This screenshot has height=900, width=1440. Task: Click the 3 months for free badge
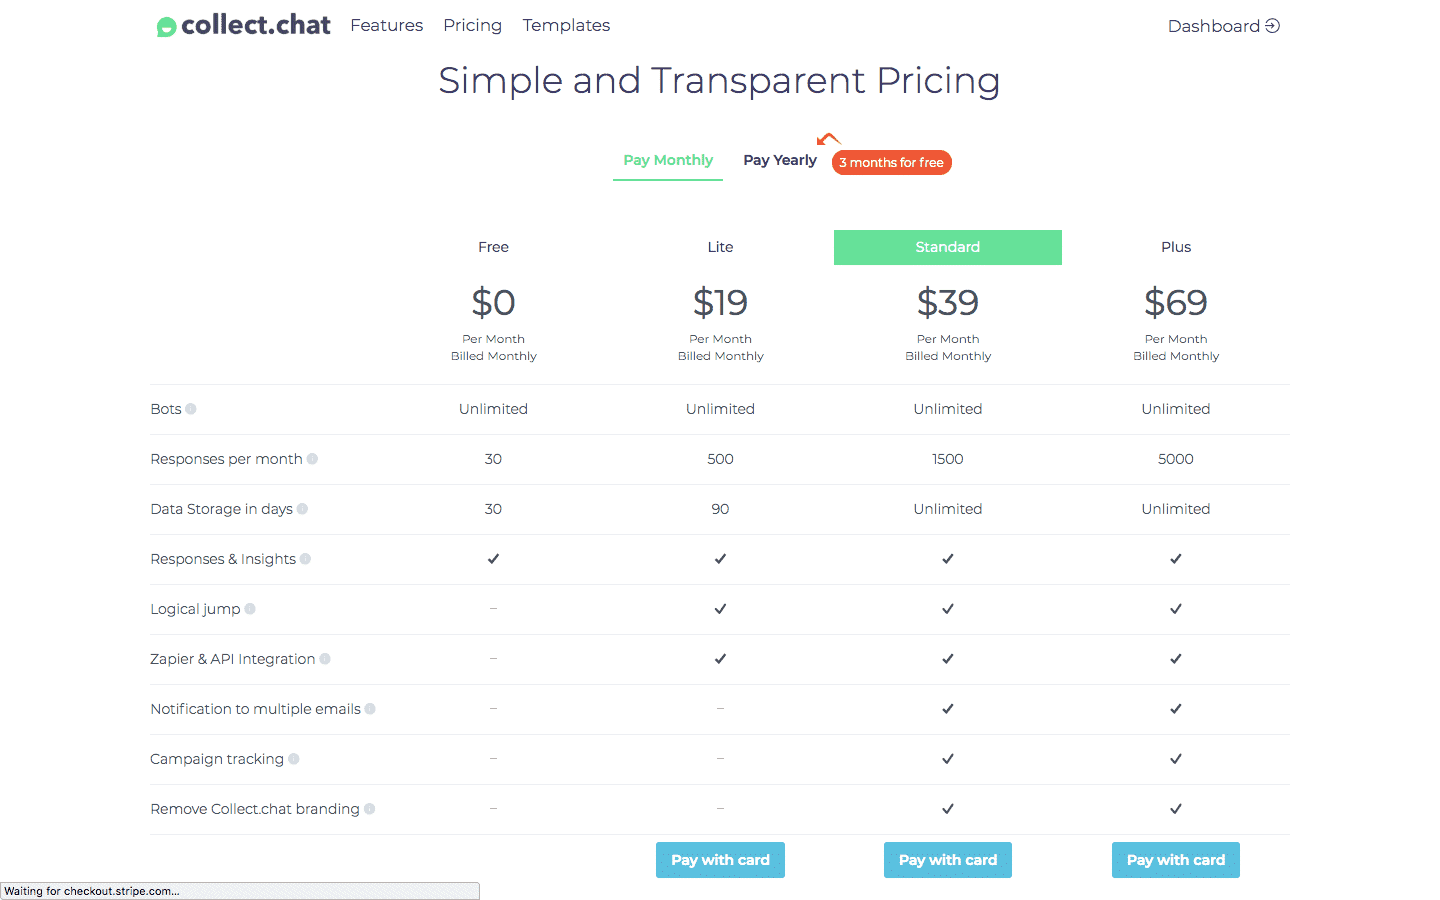891,162
